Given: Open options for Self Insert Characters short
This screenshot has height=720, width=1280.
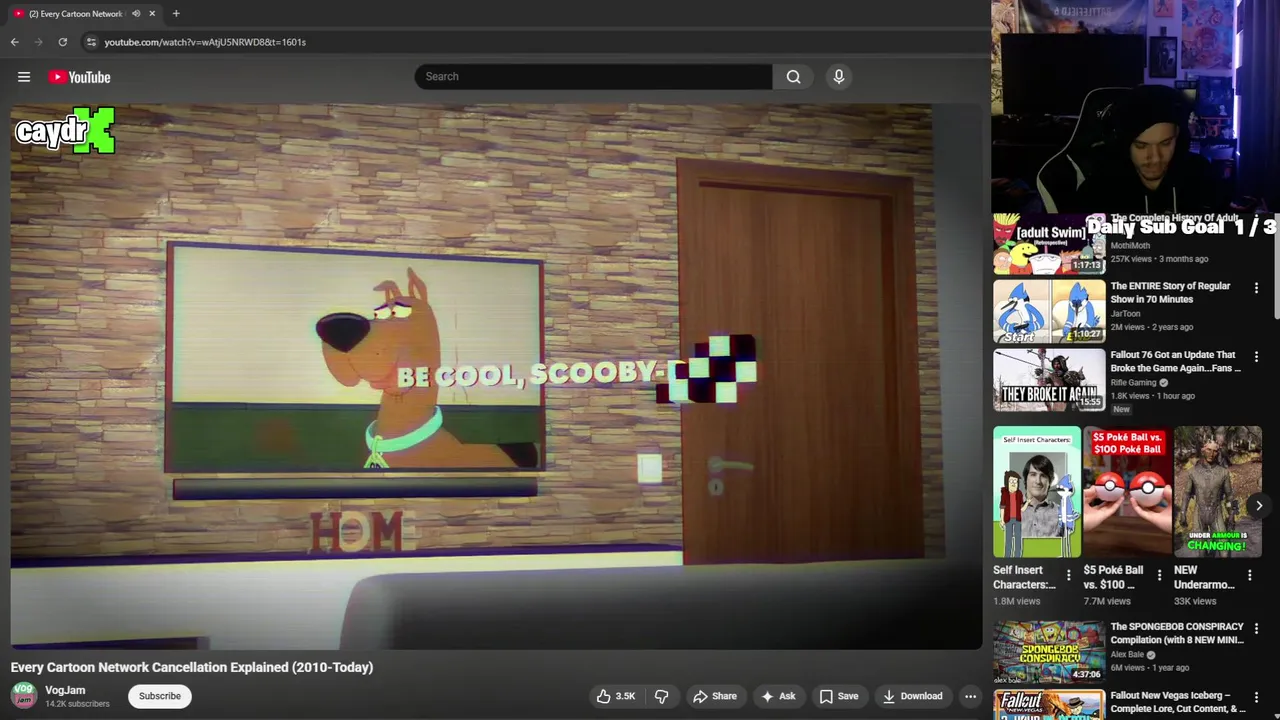Looking at the screenshot, I should pyautogui.click(x=1068, y=575).
